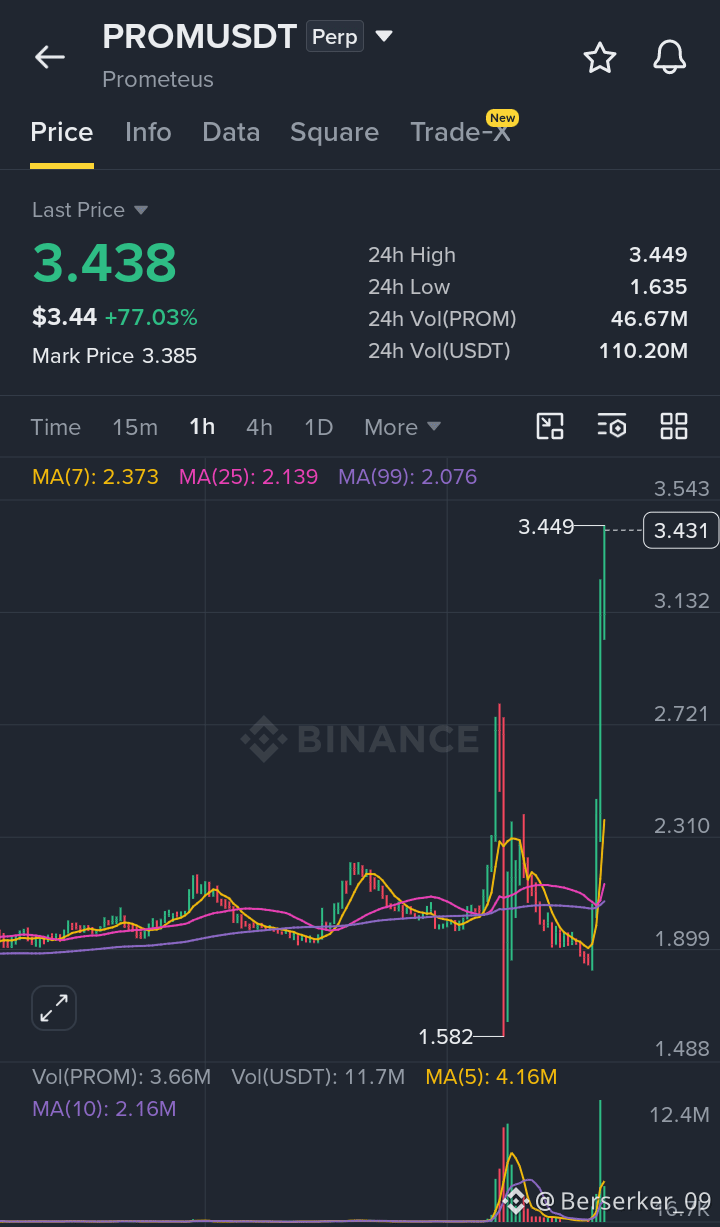
Task: Open the Square tab
Action: (x=334, y=132)
